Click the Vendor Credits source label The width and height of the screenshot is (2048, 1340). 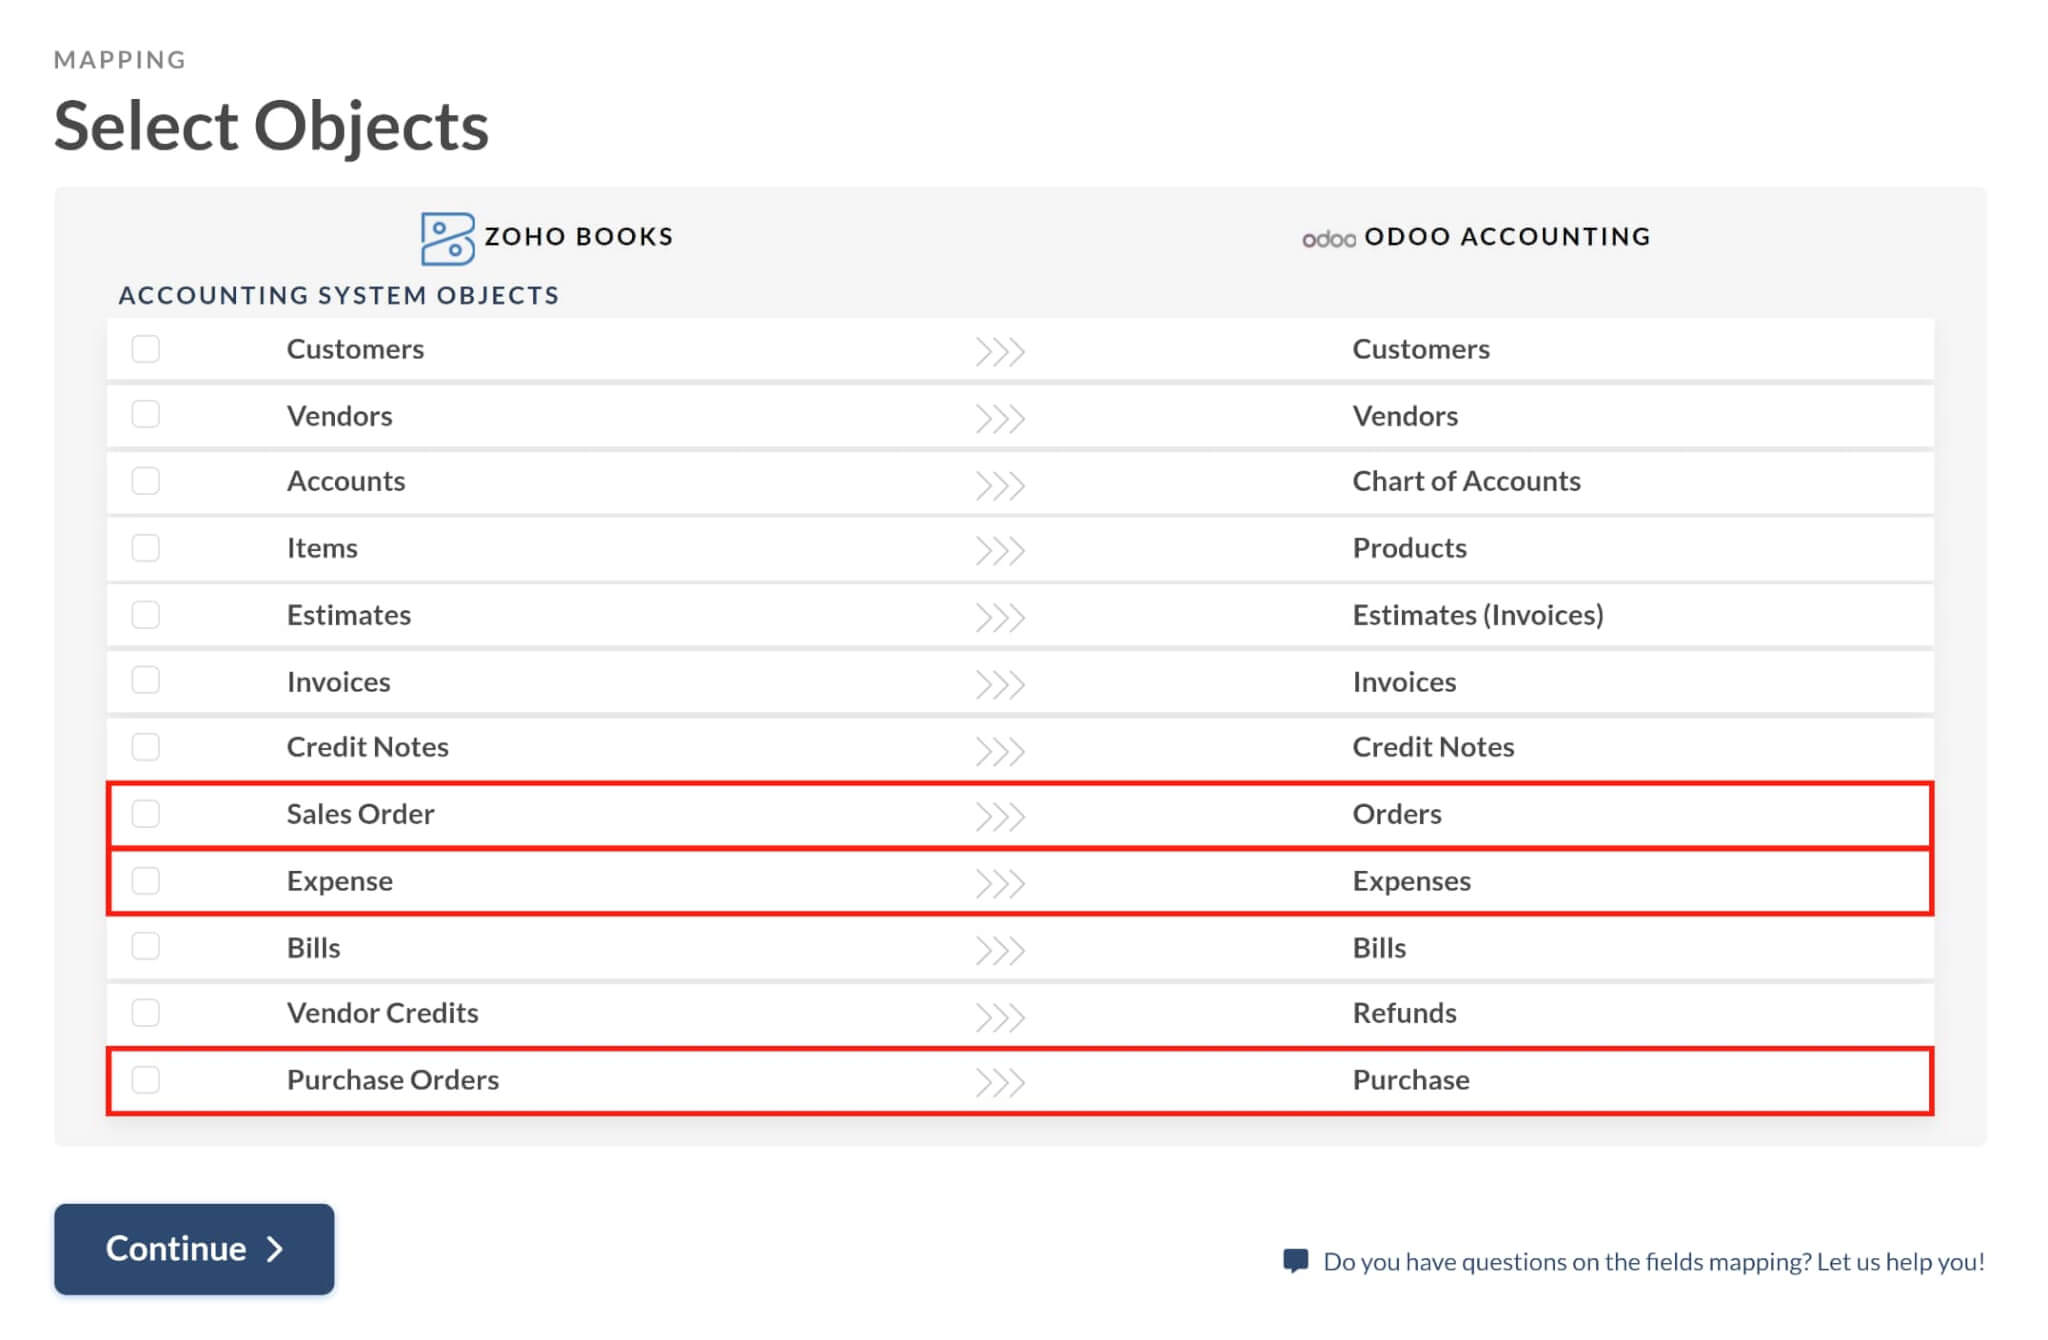[382, 1013]
